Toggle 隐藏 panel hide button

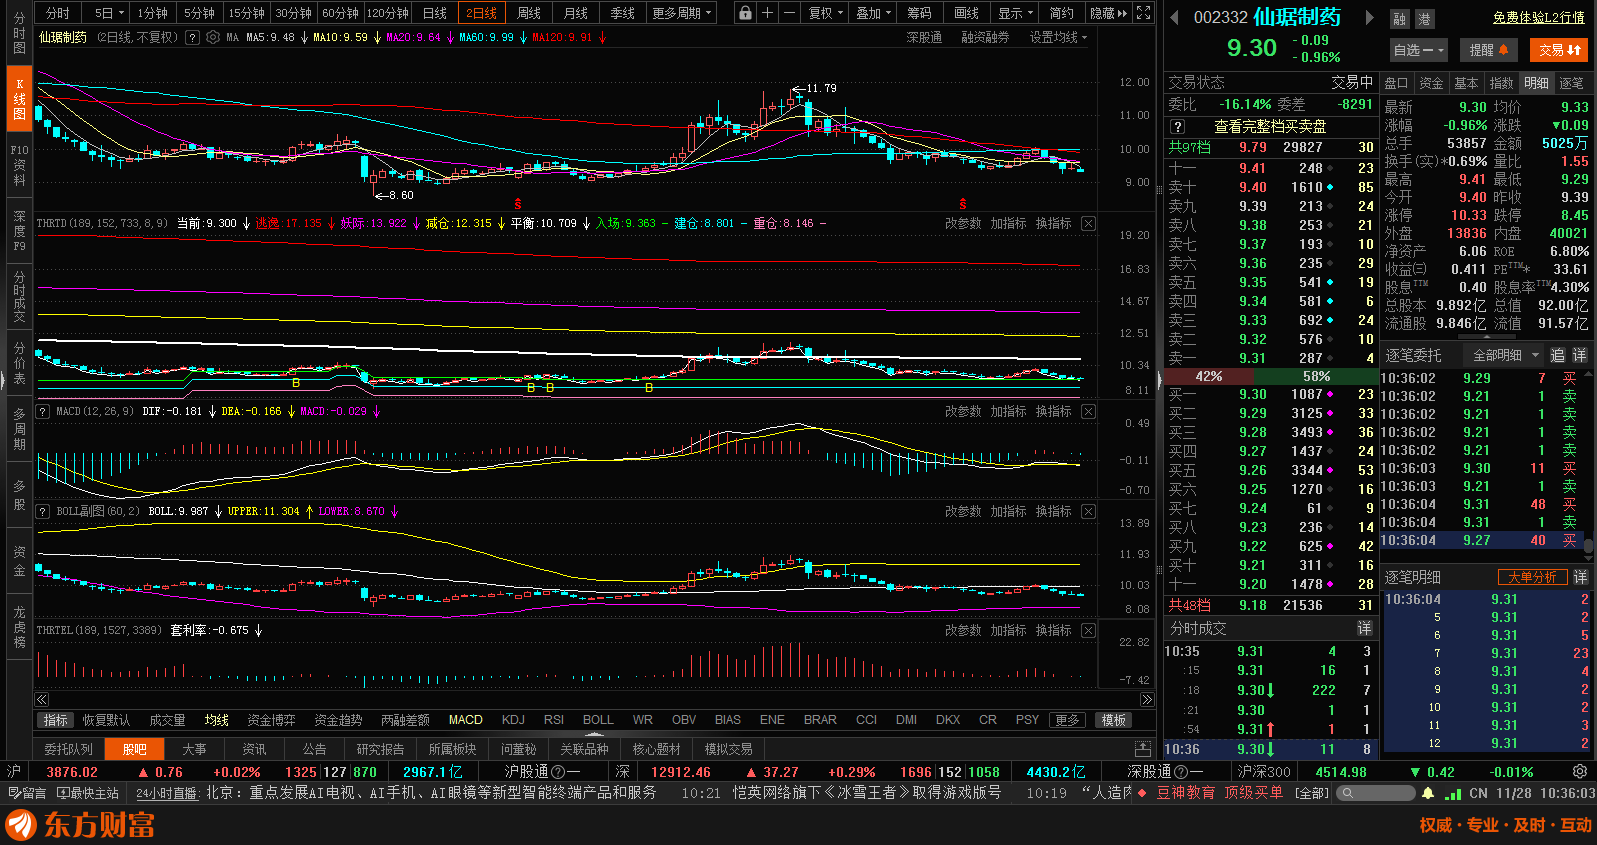click(1108, 13)
